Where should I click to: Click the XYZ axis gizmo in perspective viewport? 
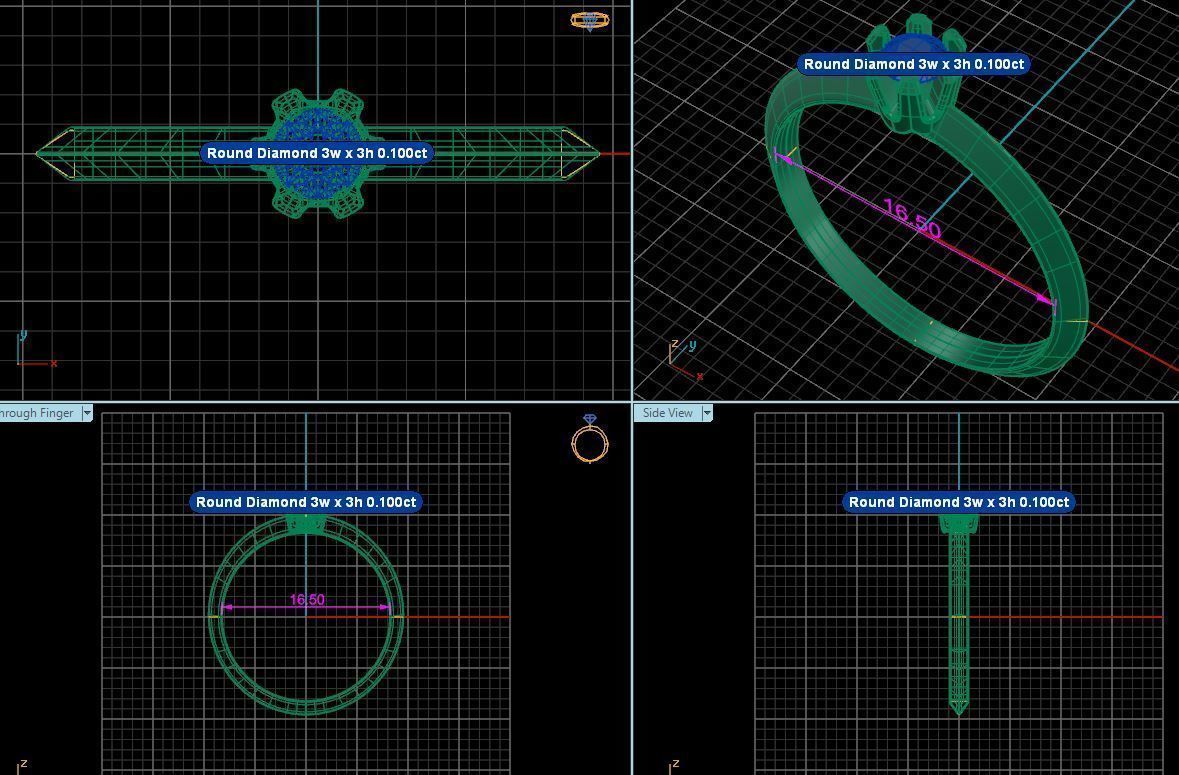coord(686,360)
